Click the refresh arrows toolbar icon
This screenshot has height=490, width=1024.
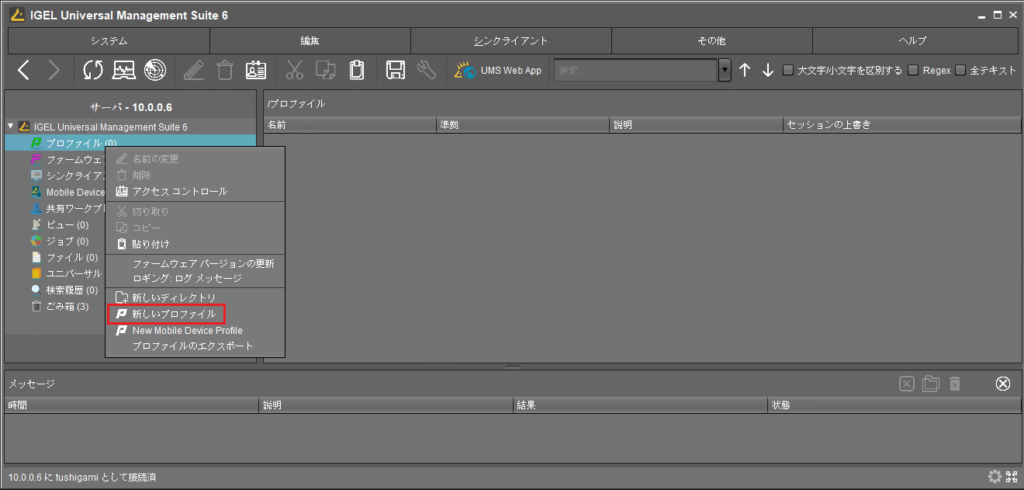(93, 70)
